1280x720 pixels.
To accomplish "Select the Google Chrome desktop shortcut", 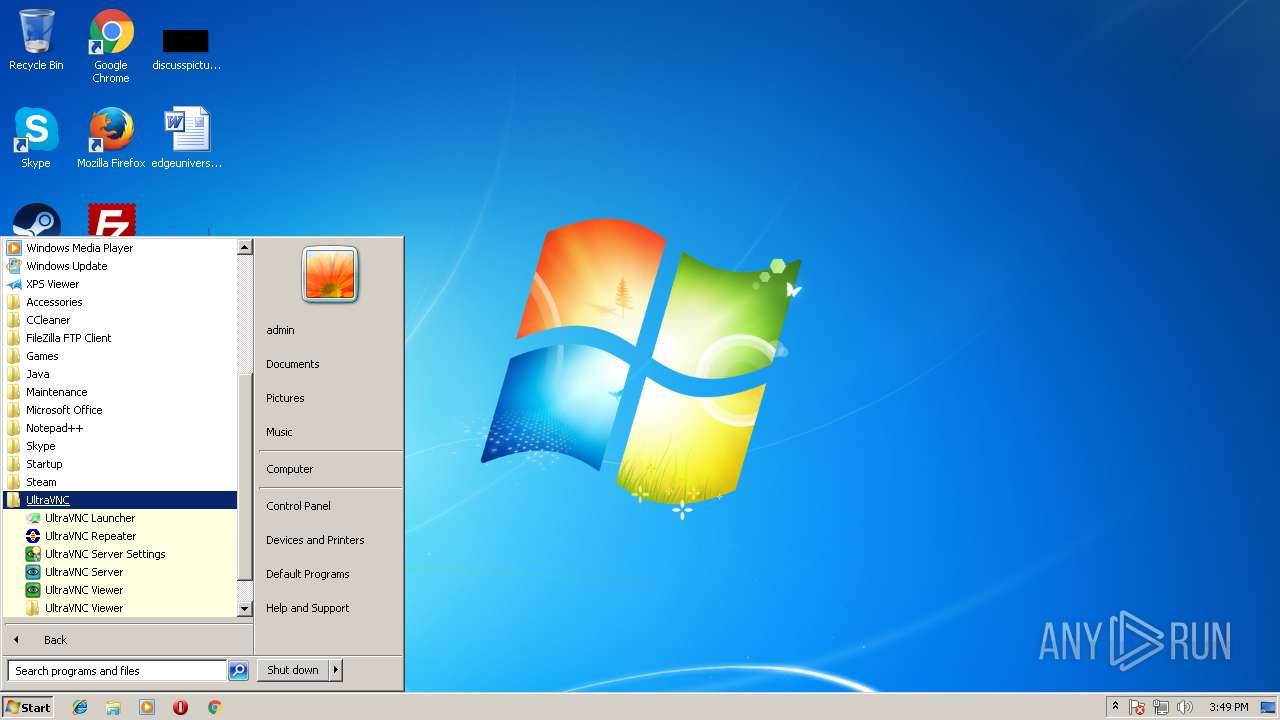I will (111, 46).
